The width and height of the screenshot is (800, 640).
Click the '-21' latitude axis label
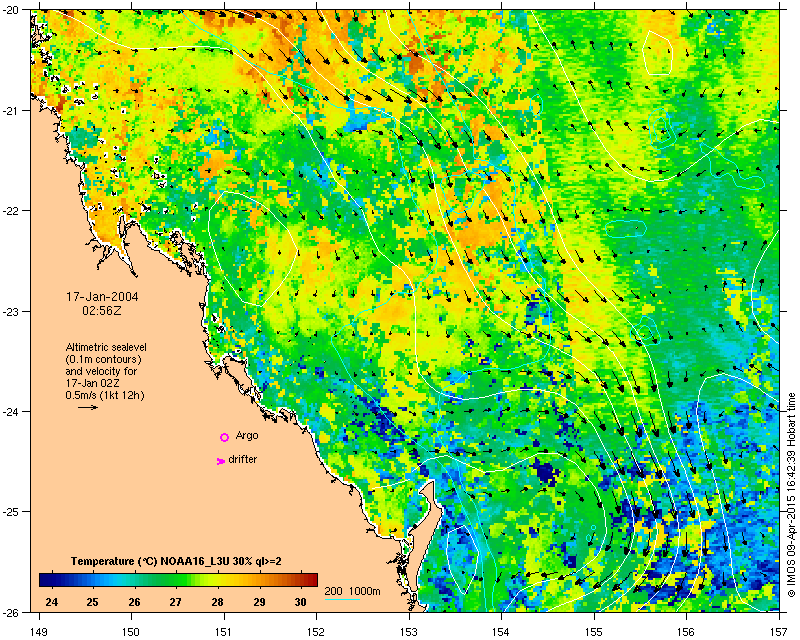pos(12,110)
